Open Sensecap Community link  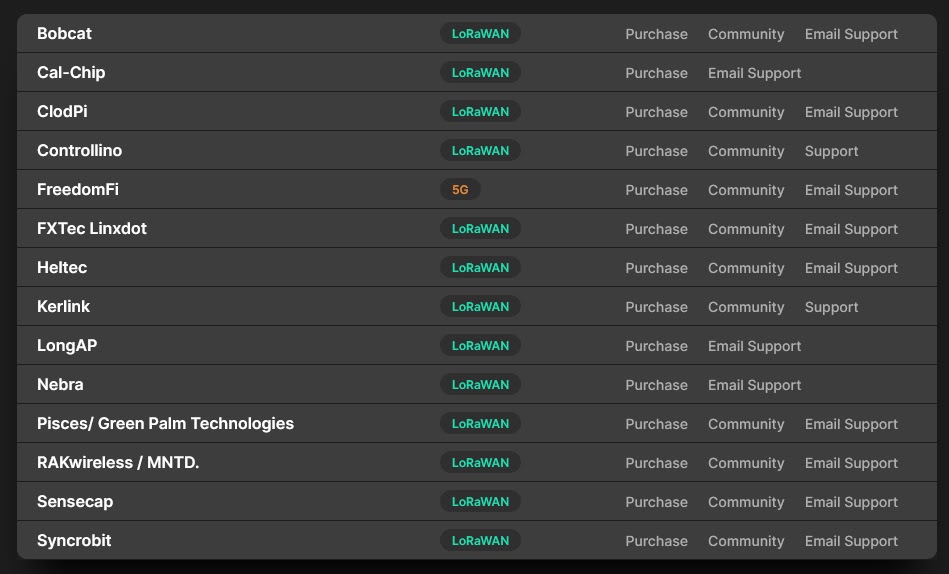pyautogui.click(x=745, y=502)
